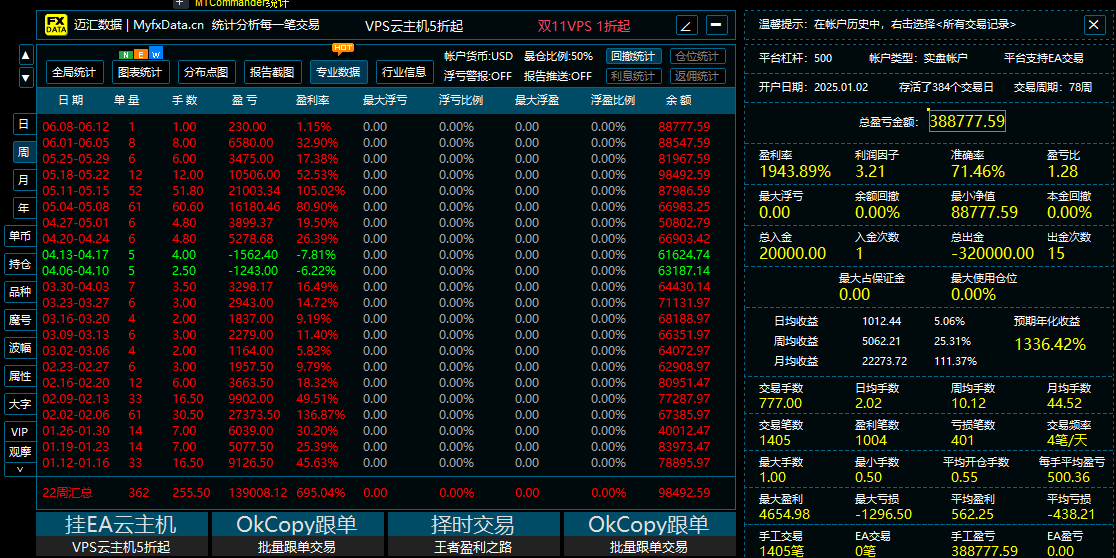Select the 04.06-04.10 losing week row
Screen dimensions: 1116x558
385,270
